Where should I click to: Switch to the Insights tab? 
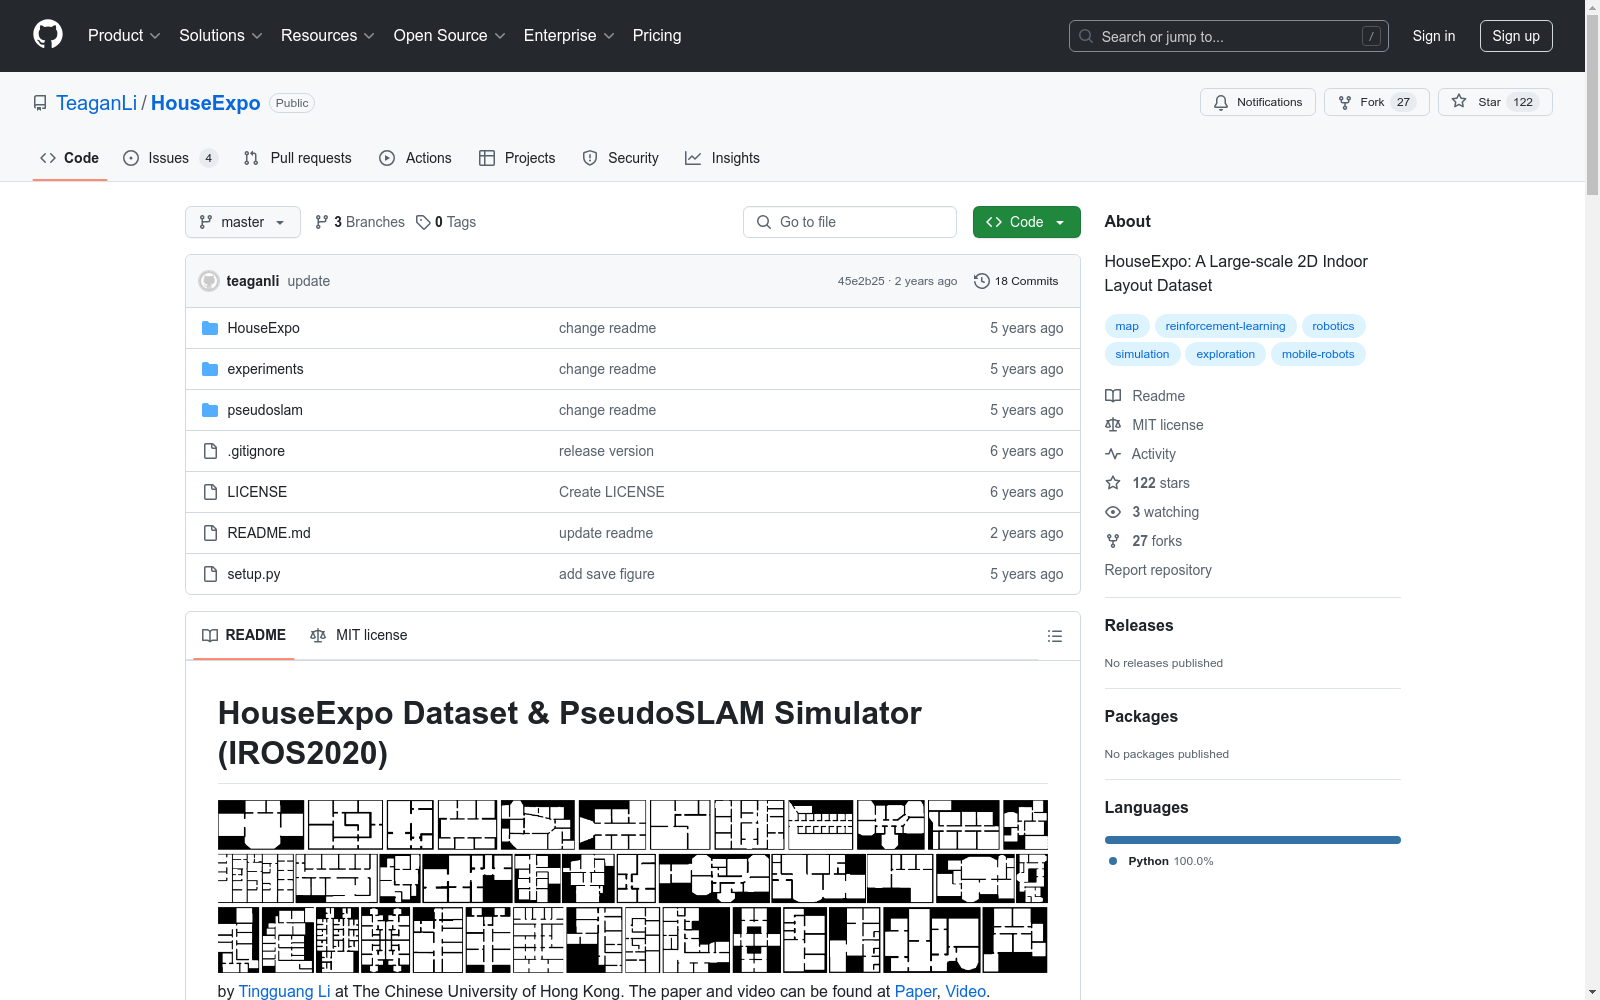pos(723,158)
